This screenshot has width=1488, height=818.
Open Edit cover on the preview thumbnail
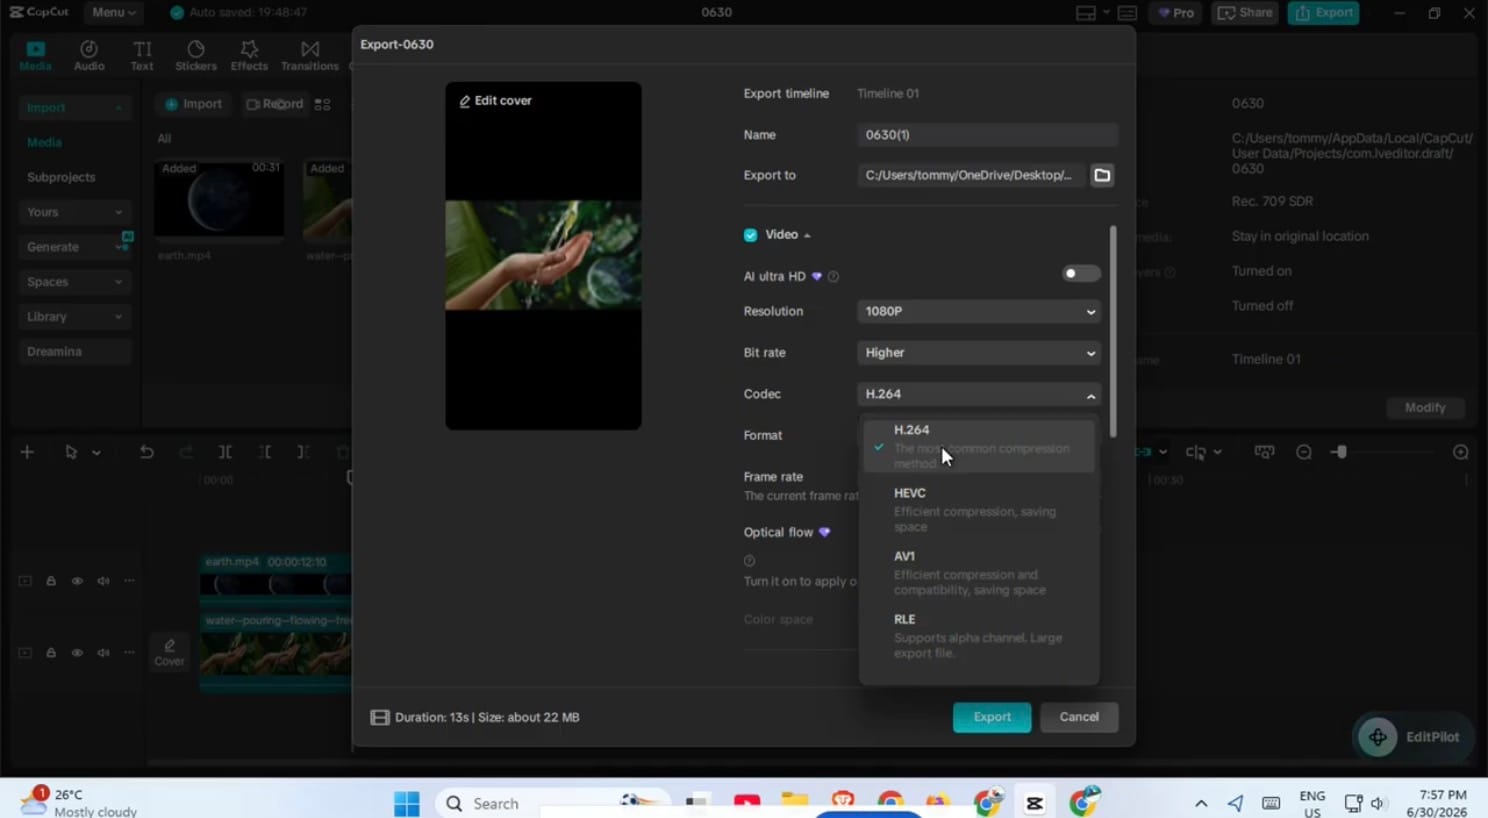click(495, 101)
